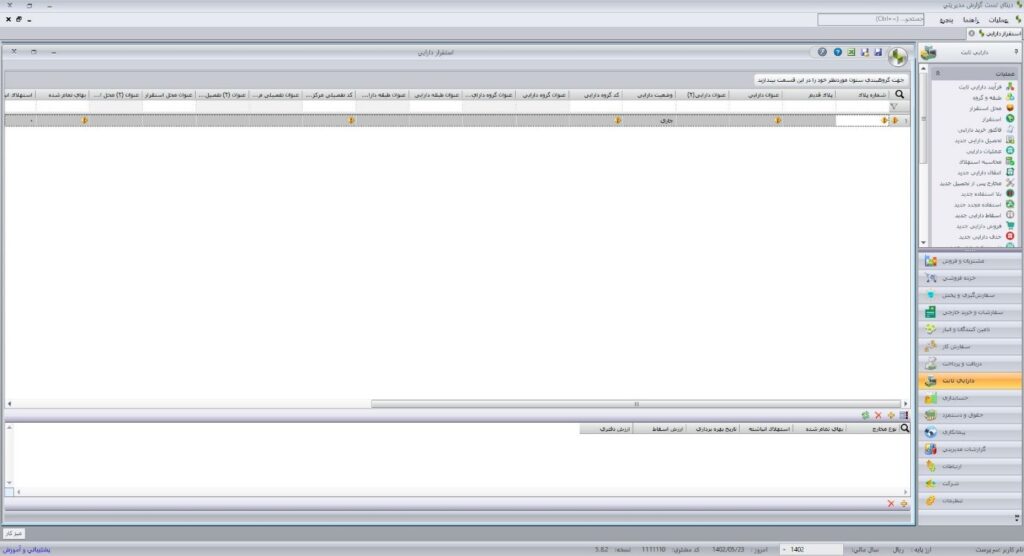Open عملیات menu in menu bar
This screenshot has width=1024, height=556.
click(x=998, y=20)
